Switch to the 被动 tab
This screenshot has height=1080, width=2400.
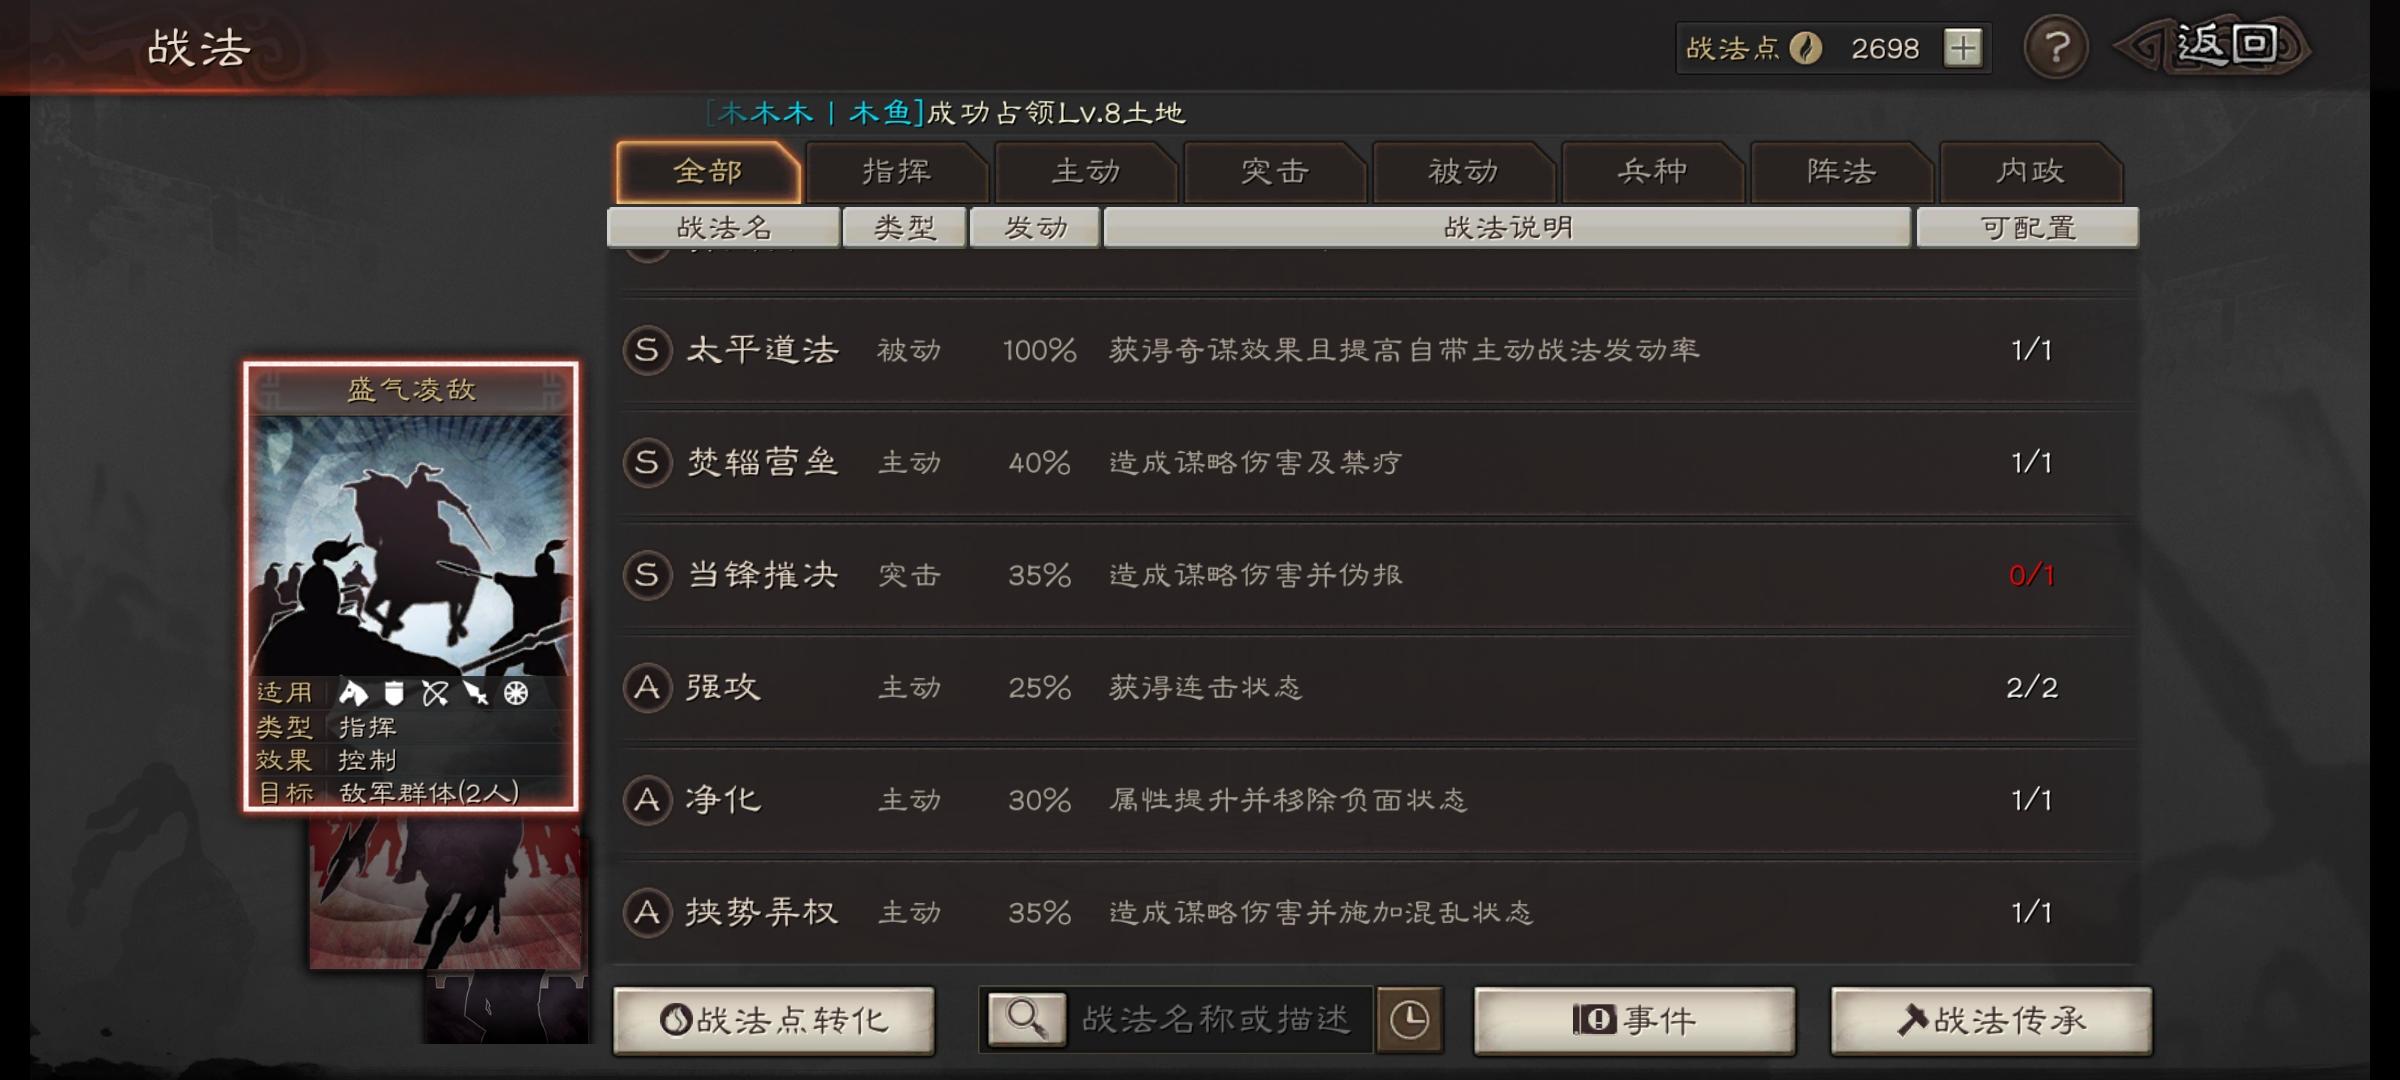tap(1464, 172)
